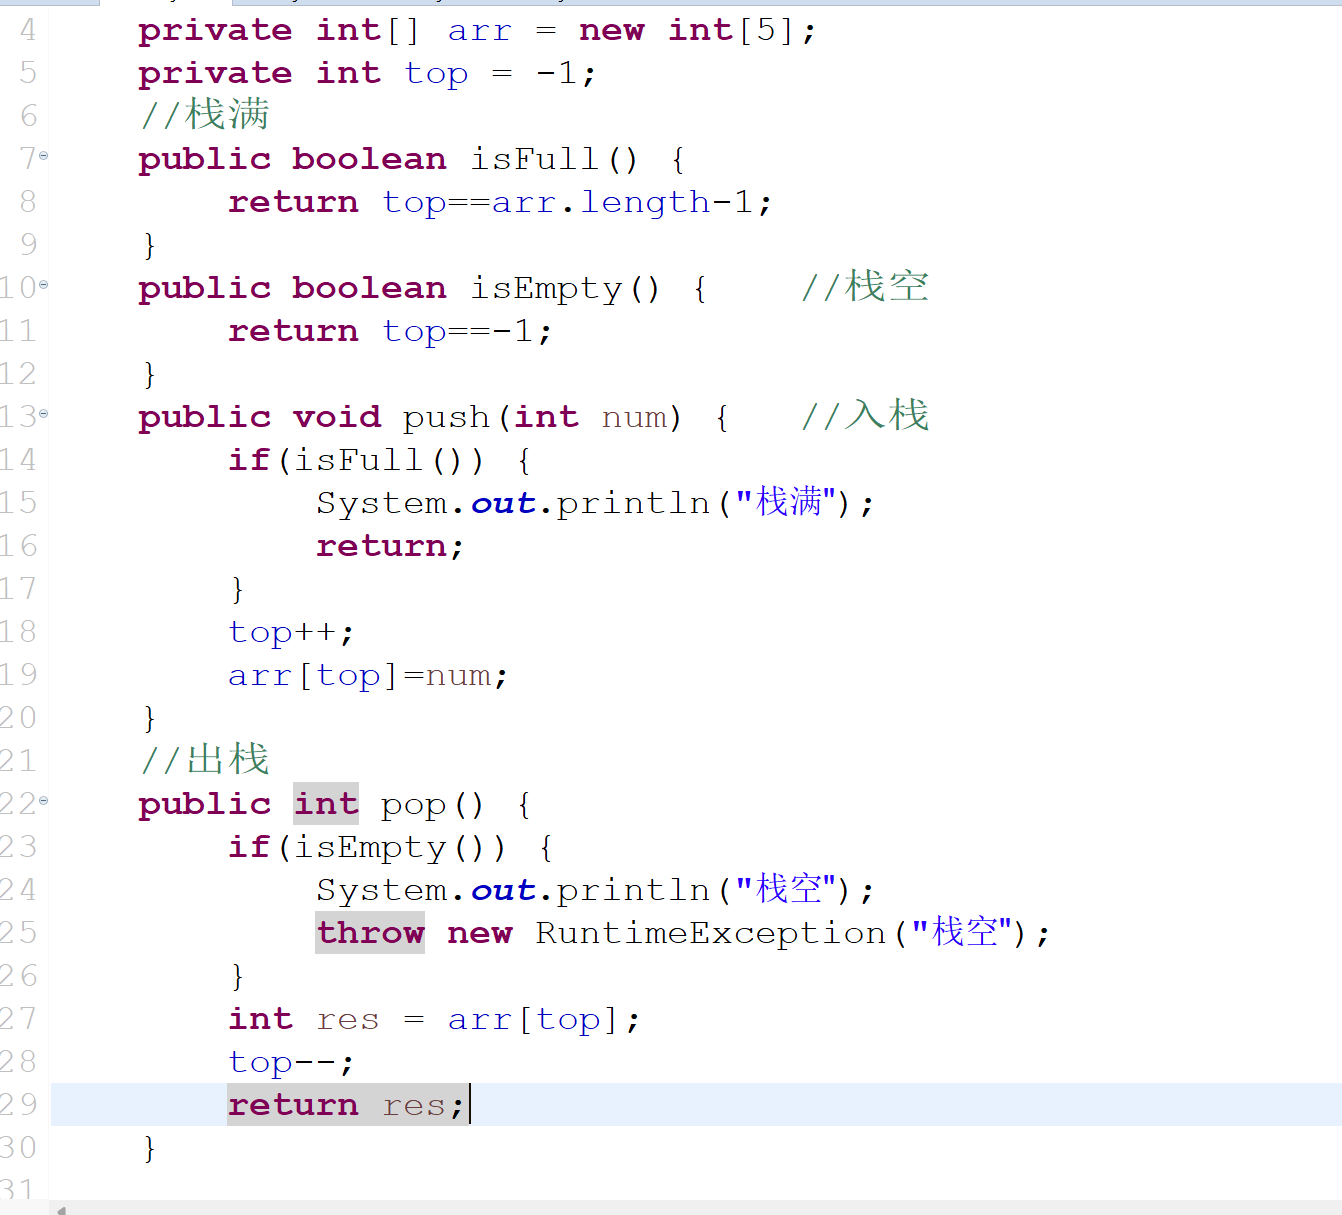Click 'top = -1' field declaration
This screenshot has height=1215, width=1342.
[490, 73]
